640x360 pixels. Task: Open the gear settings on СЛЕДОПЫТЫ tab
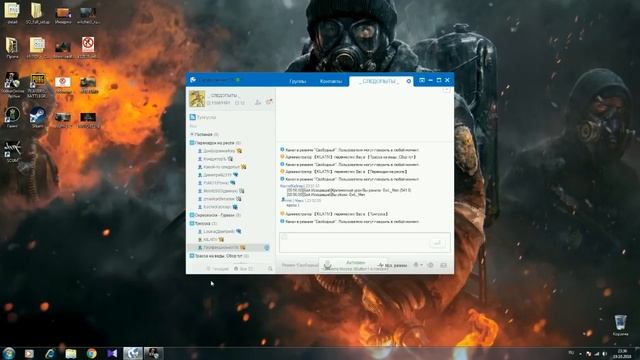pos(409,81)
